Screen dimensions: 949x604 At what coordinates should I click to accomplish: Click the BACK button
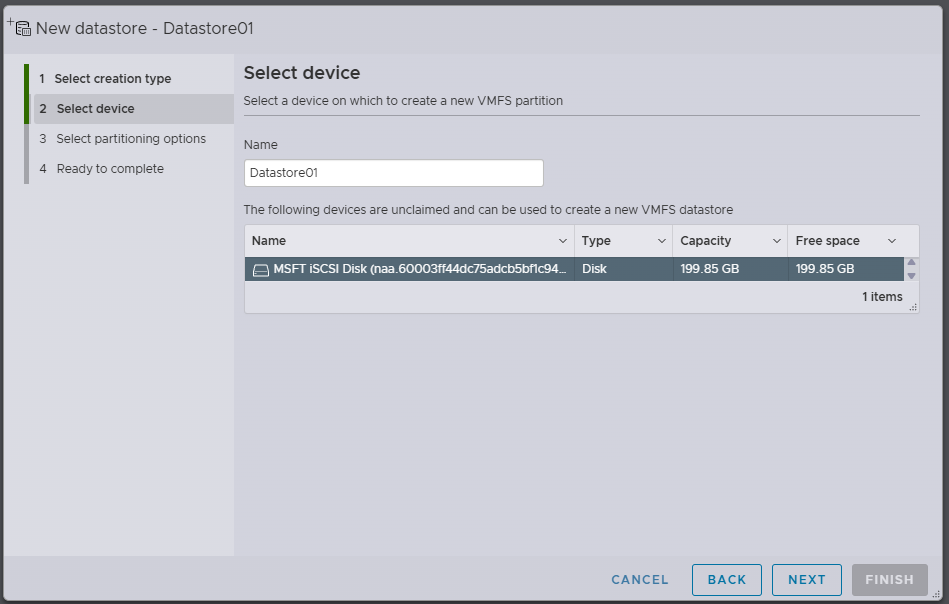coord(726,580)
